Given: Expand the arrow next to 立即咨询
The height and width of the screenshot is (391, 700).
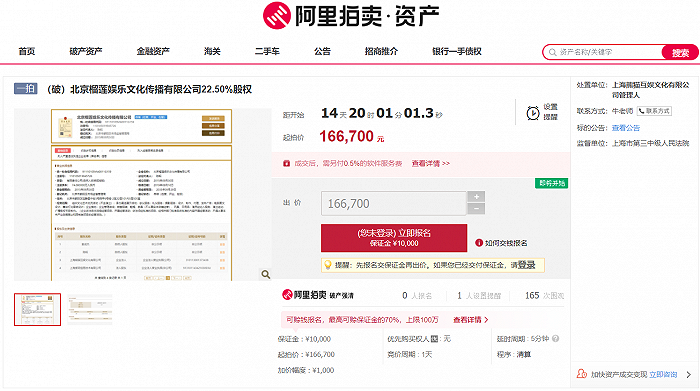Looking at the screenshot, I should click(x=688, y=374).
